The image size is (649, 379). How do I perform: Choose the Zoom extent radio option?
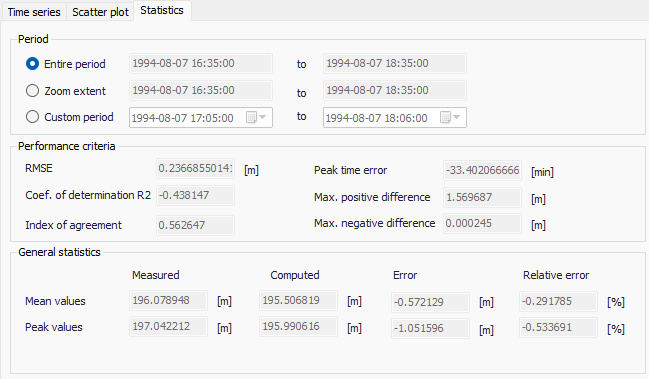32,91
